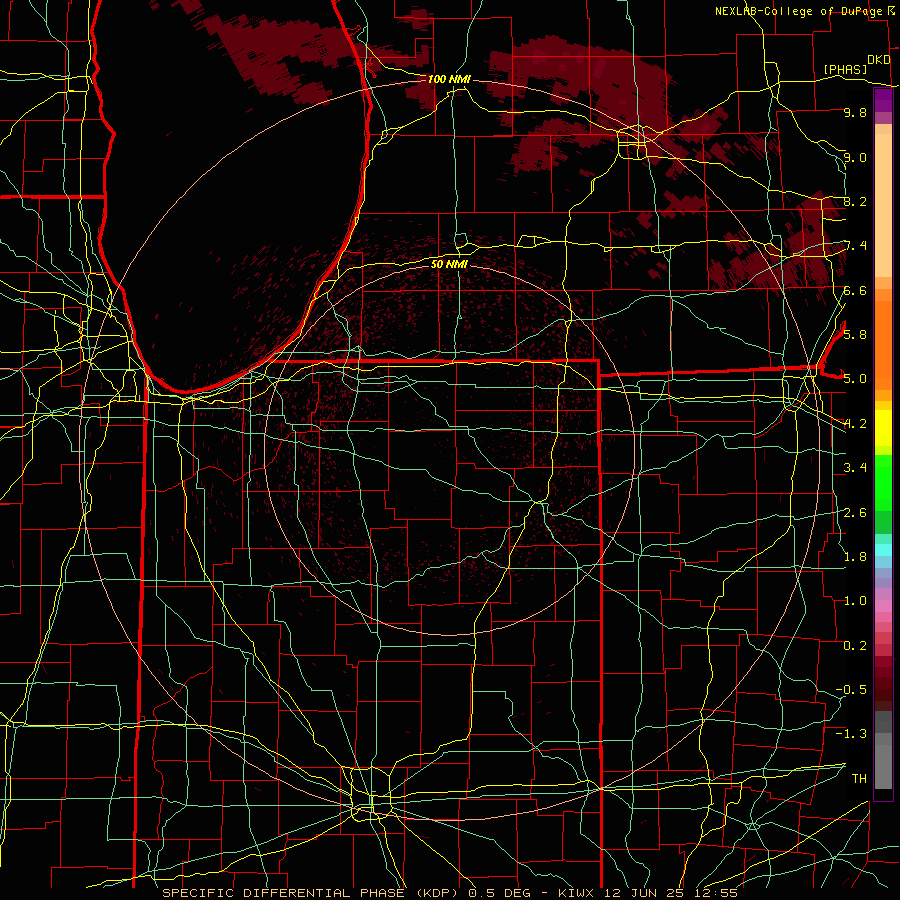Click the 6.6 scale value
900x900 pixels.
point(855,290)
